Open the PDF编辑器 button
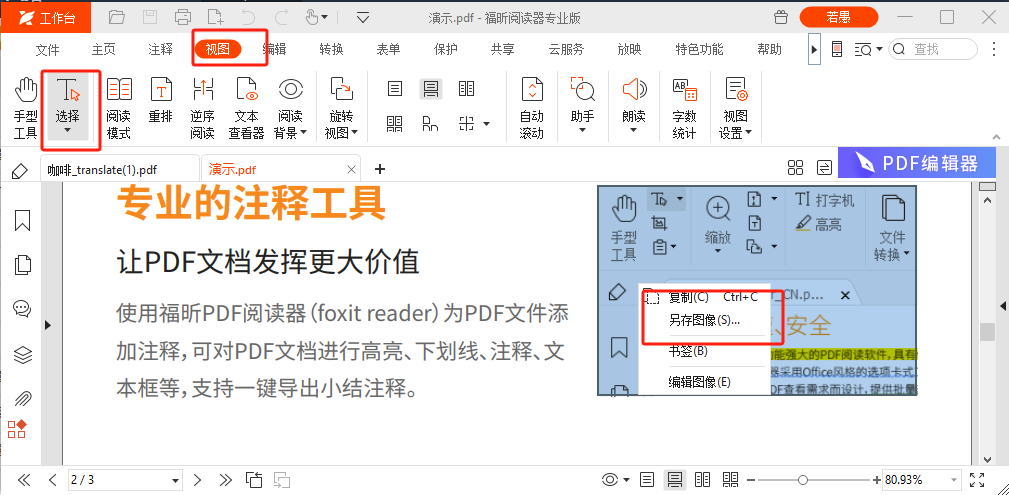 [x=916, y=163]
